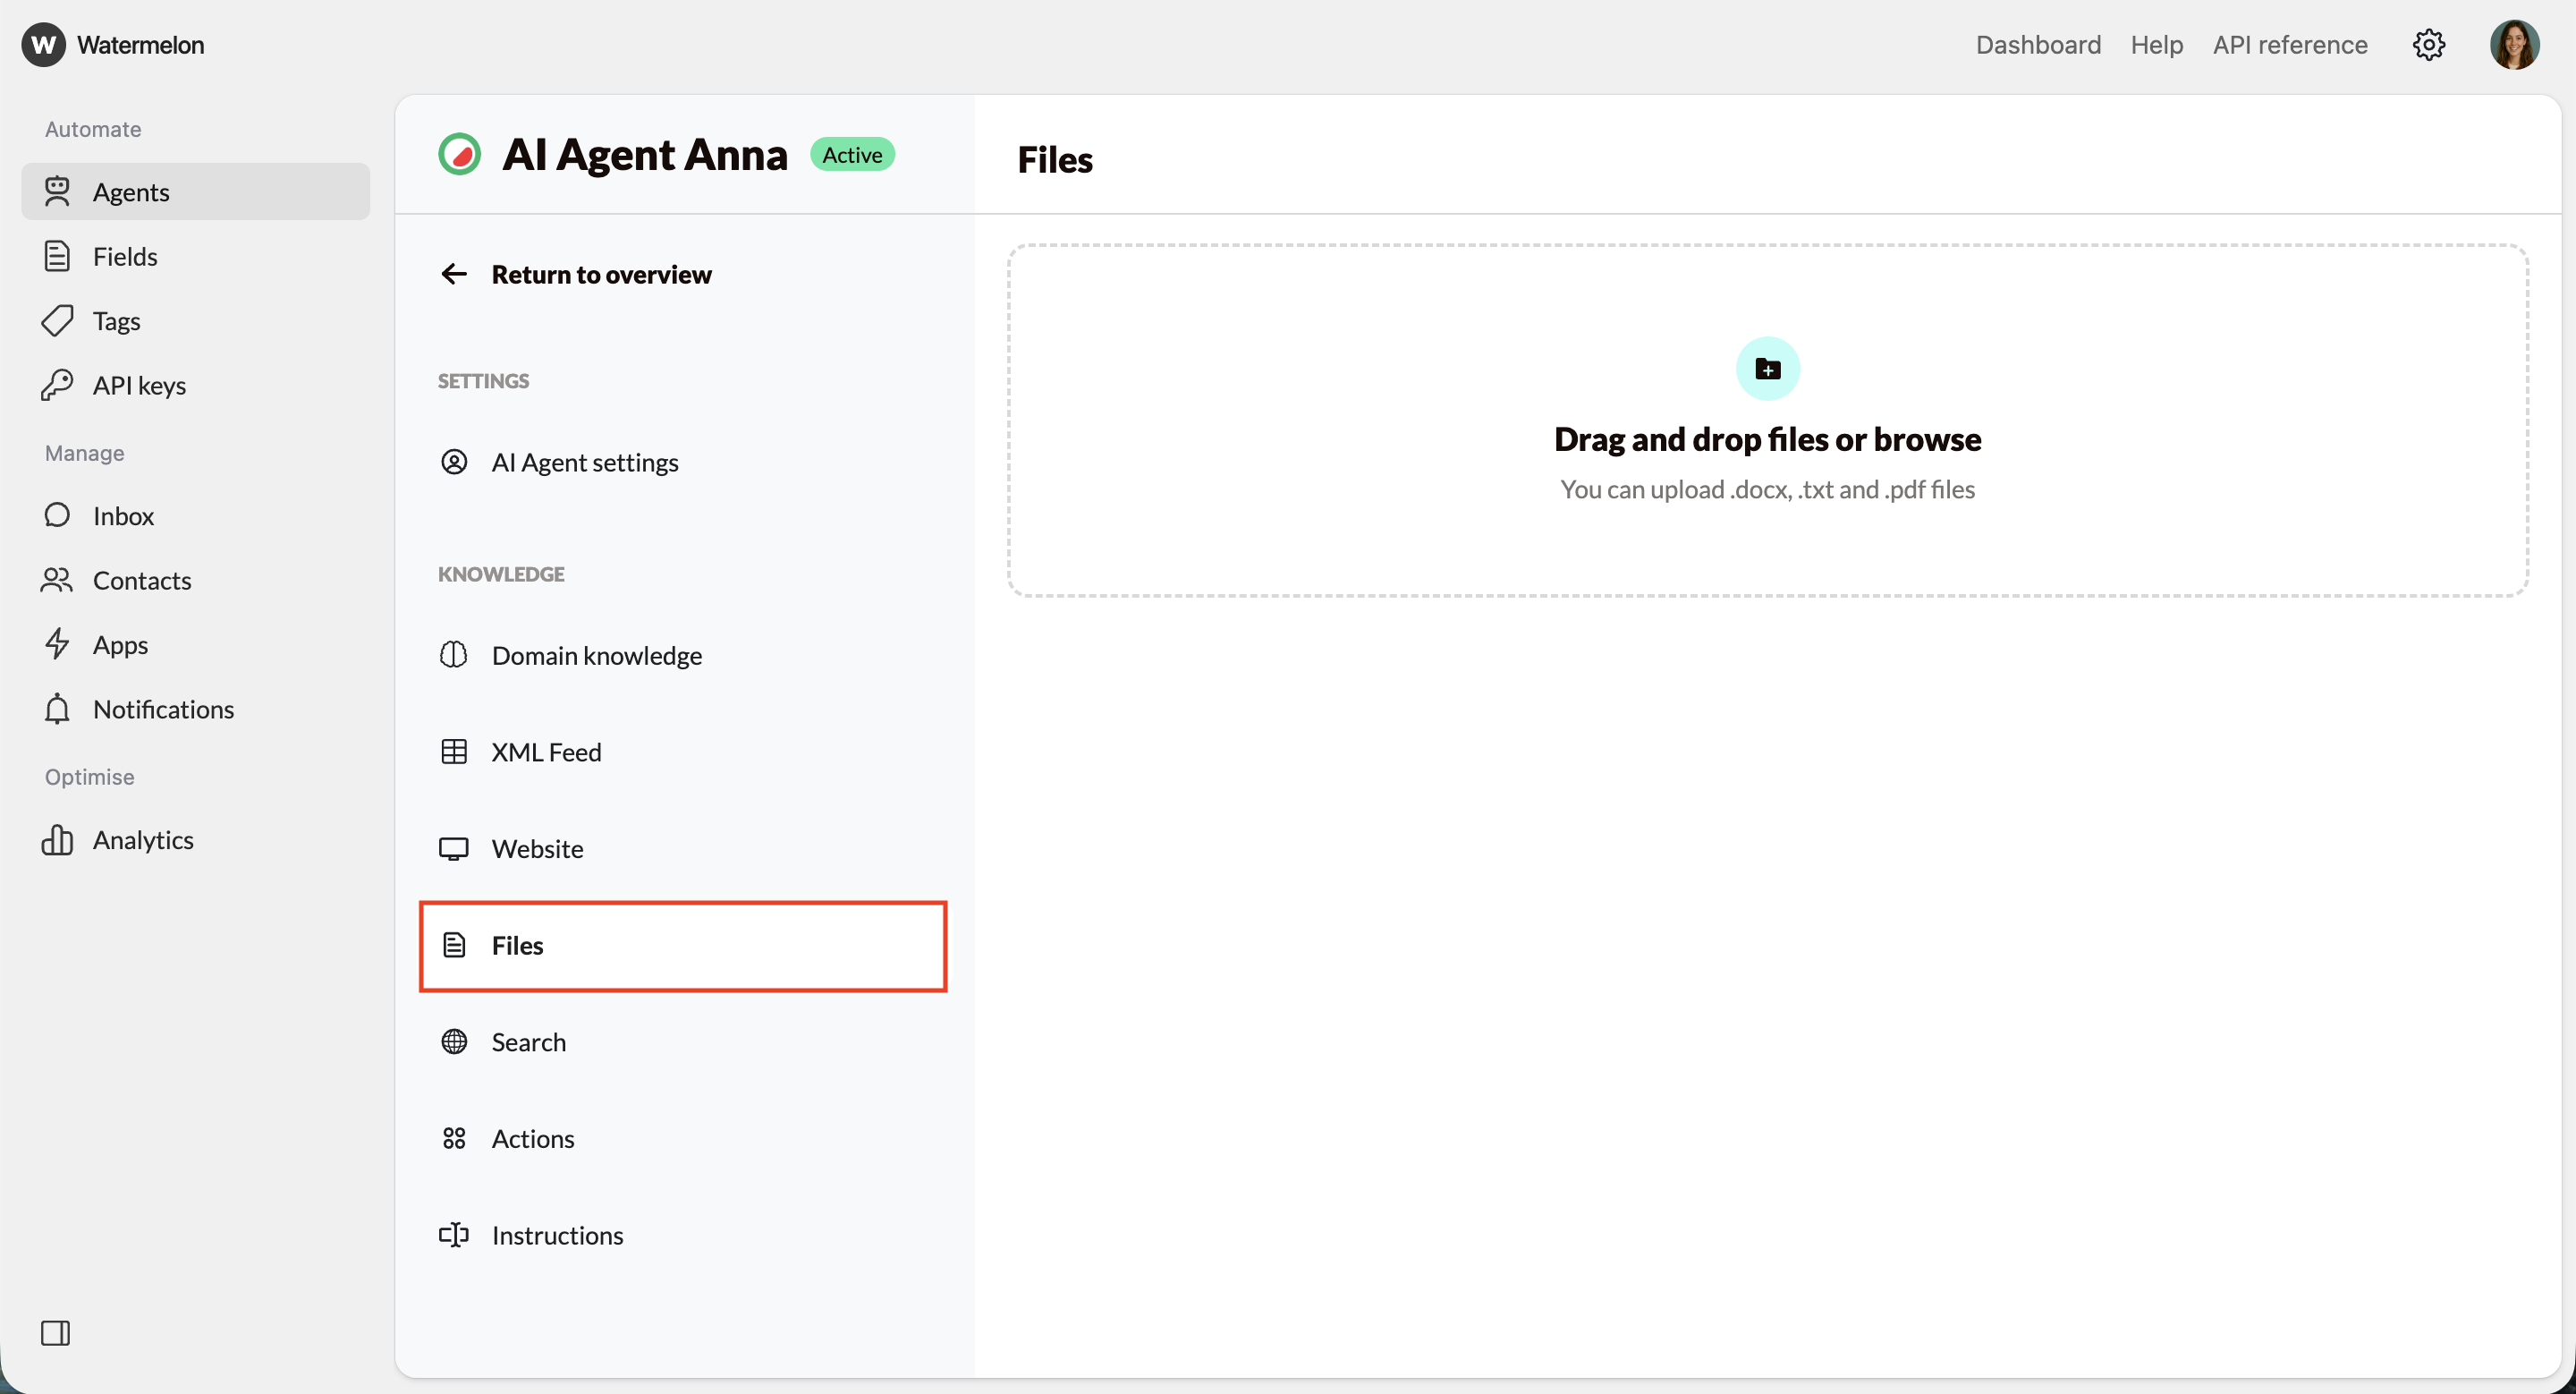Browse files using the upload area
Image resolution: width=2576 pixels, height=1394 pixels.
1767,440
